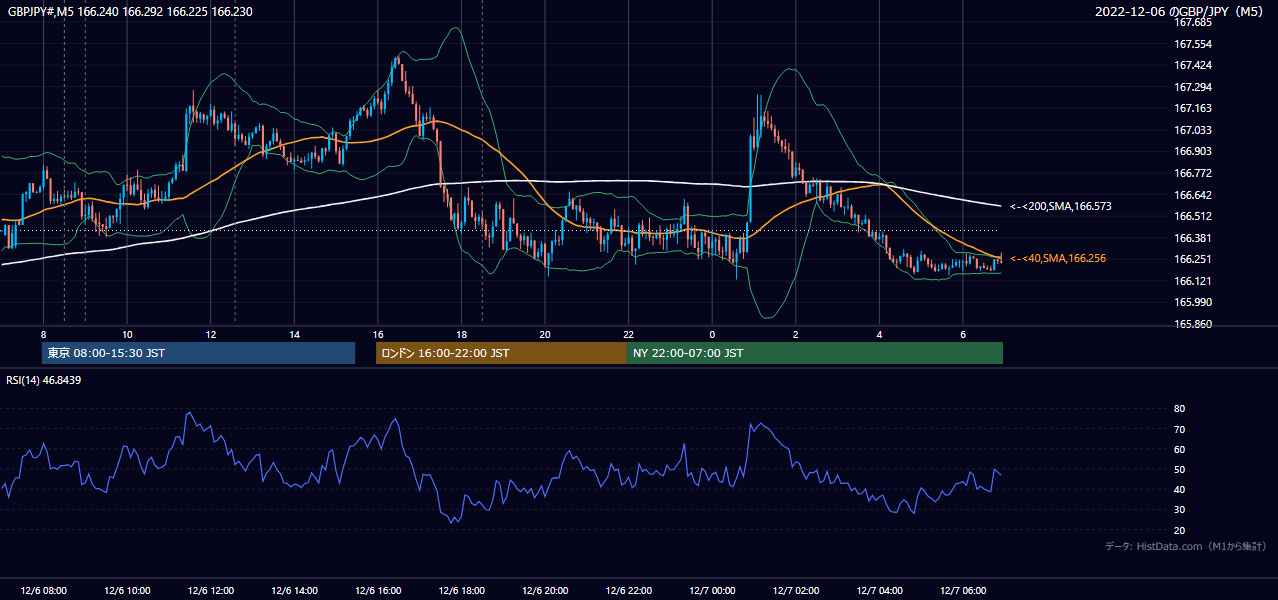
Task: Click the 12/7 06:00 bottom time label
Action: click(963, 590)
